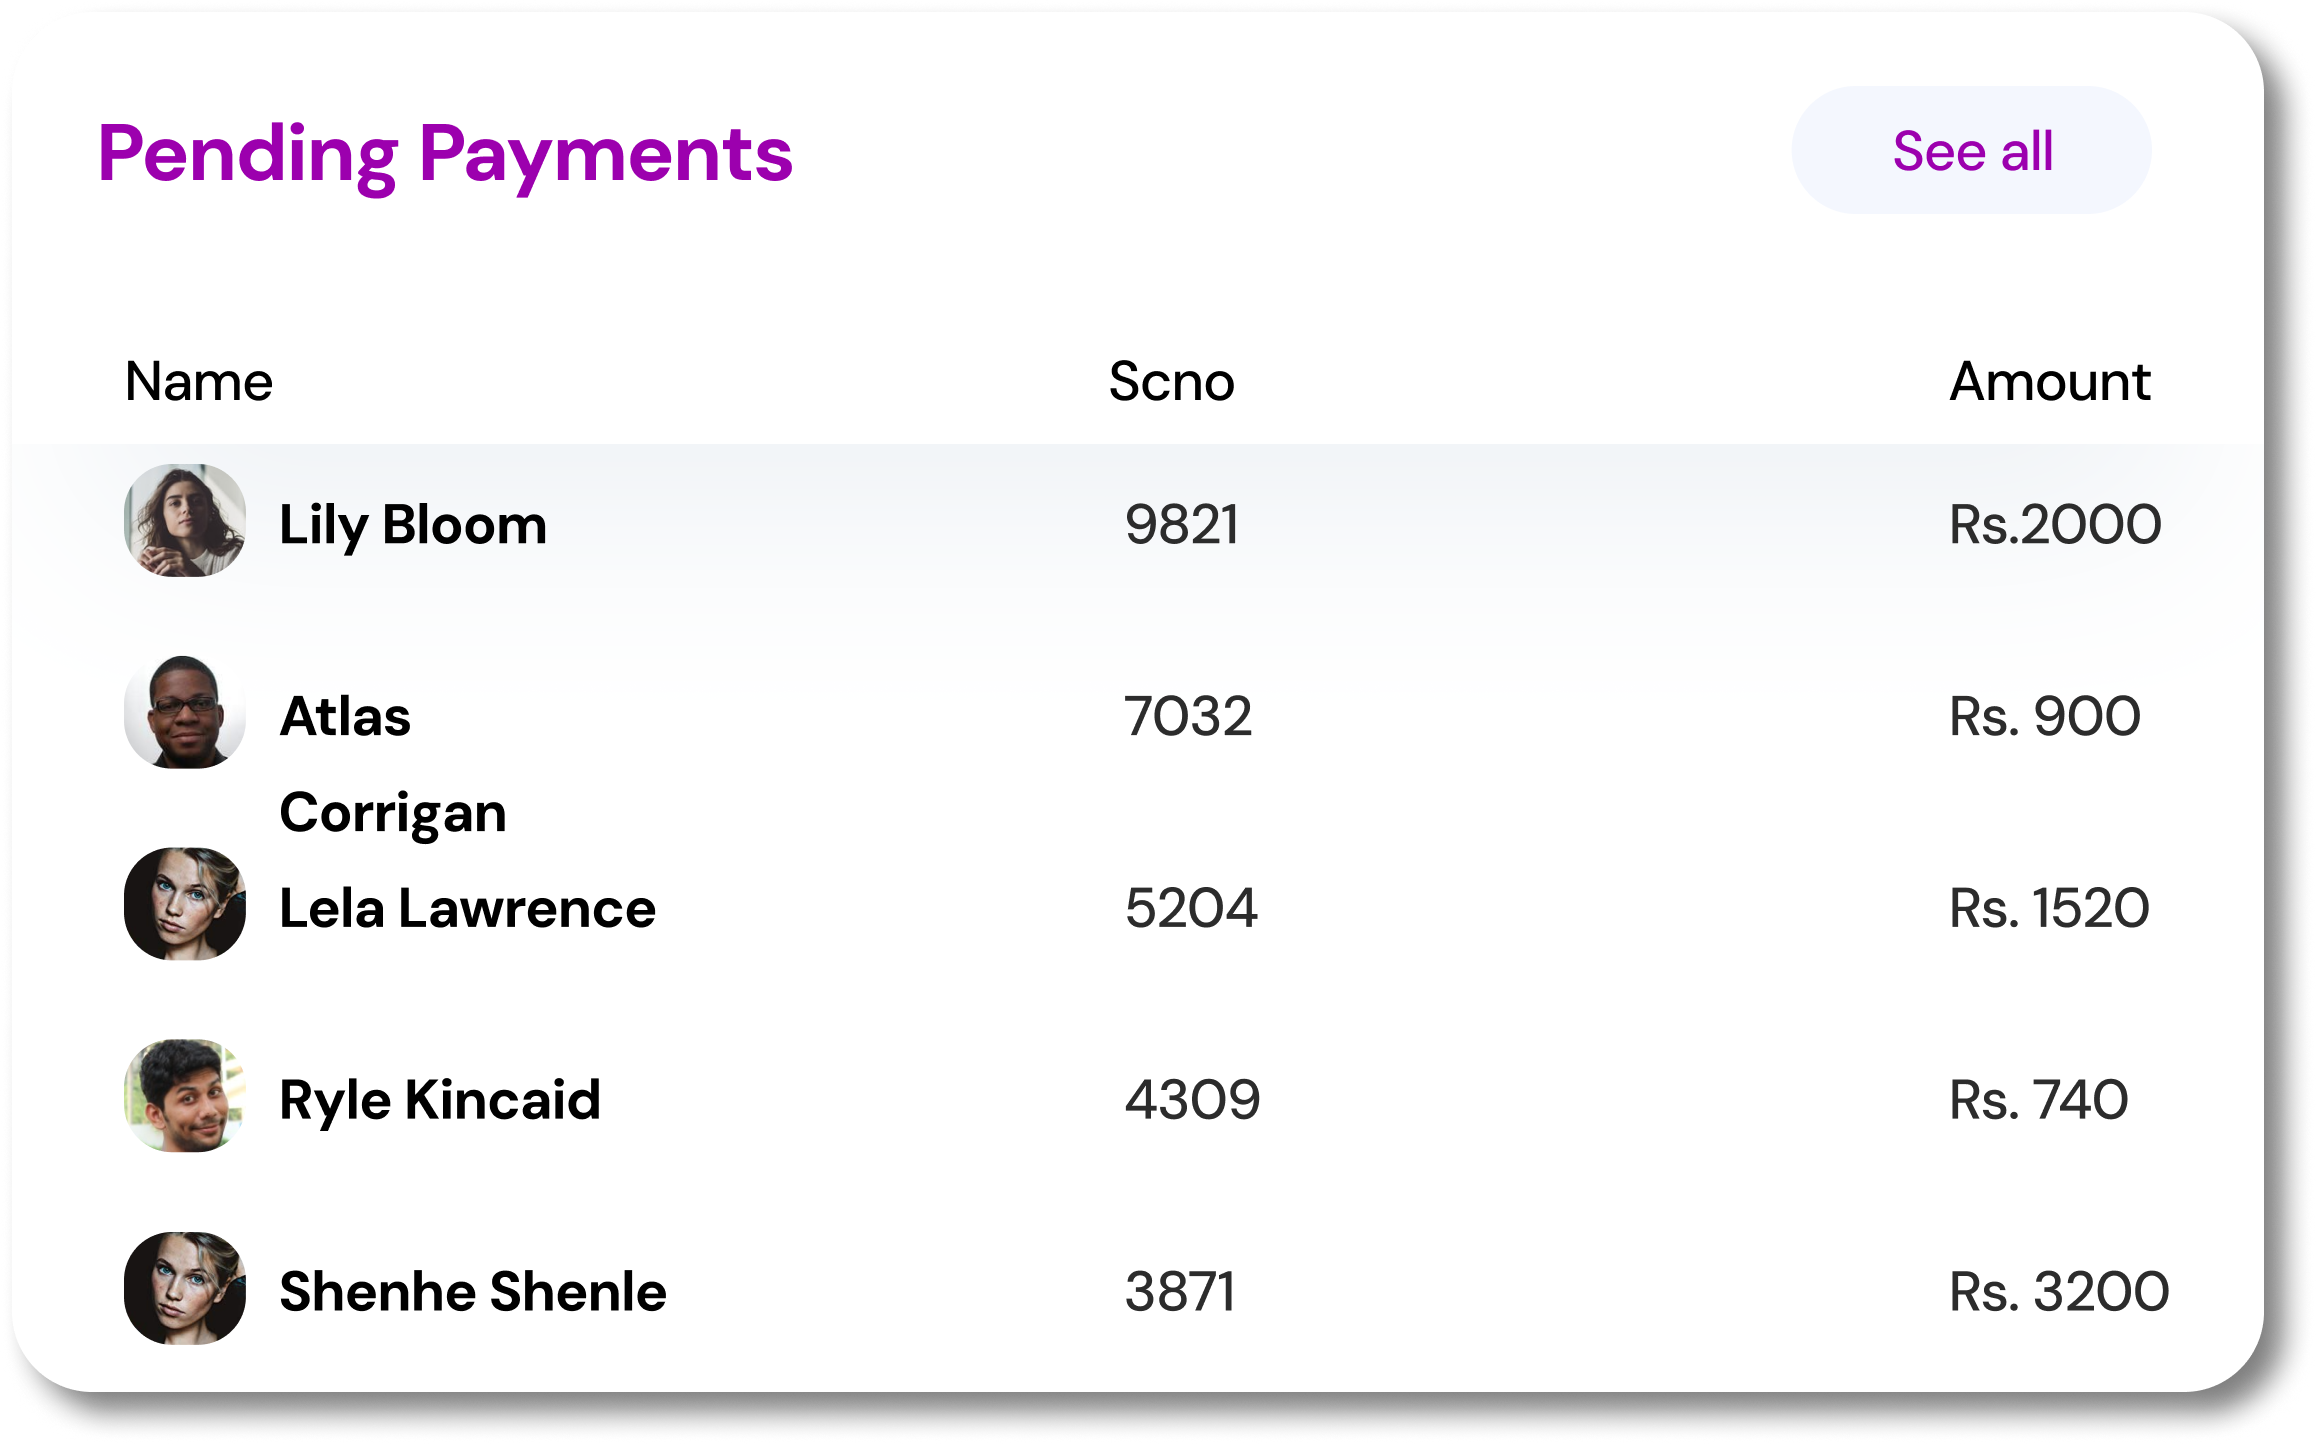Open Ryle Kincaid's profile picture

coord(185,1096)
